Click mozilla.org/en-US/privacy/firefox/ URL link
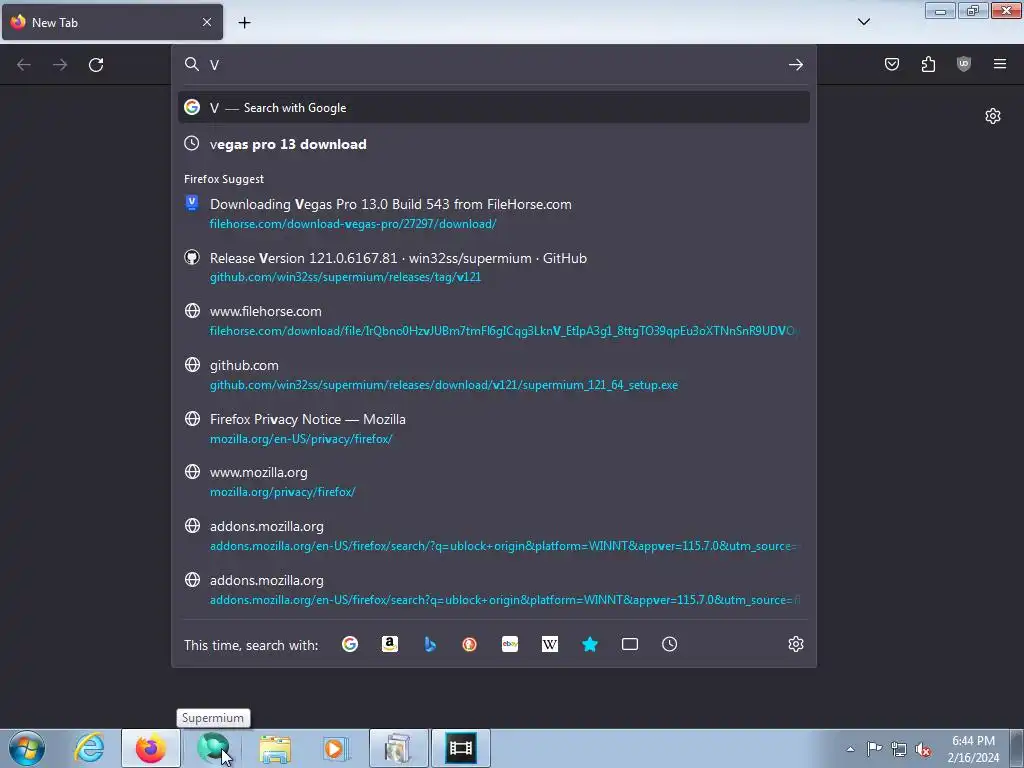Viewport: 1024px width, 768px height. coord(301,439)
